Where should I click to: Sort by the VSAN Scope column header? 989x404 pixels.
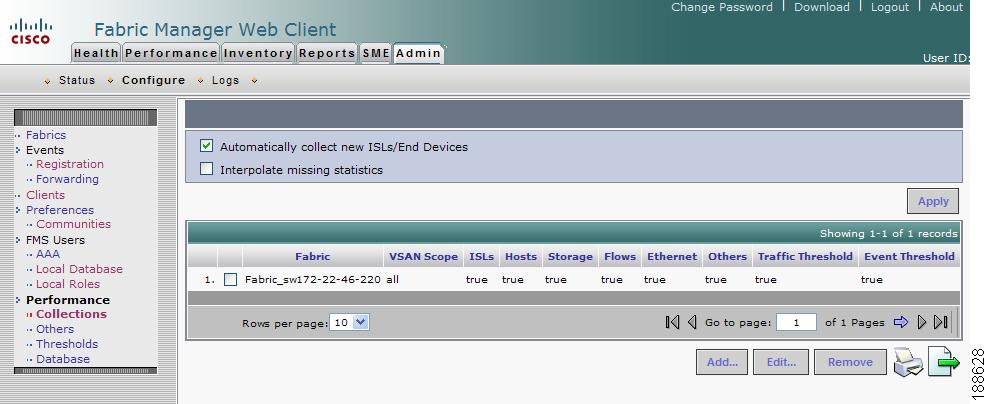pos(423,257)
